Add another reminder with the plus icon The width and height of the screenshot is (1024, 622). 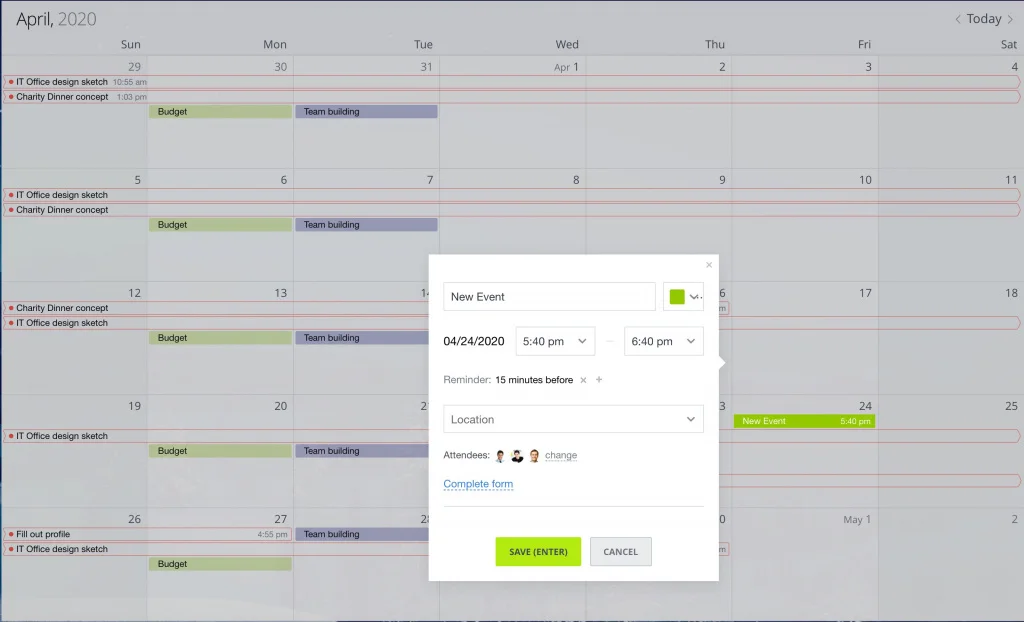(x=599, y=380)
